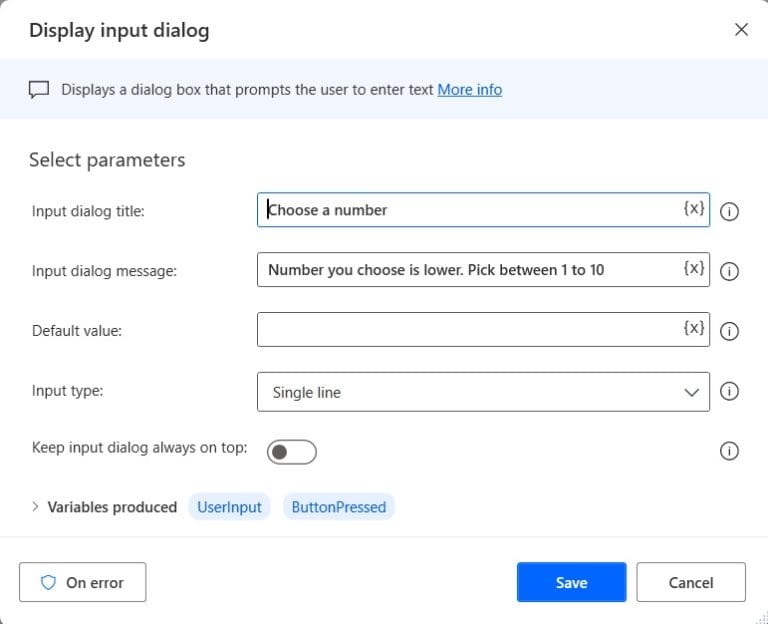
Task: Click variable picker in Default value field
Action: [694, 328]
